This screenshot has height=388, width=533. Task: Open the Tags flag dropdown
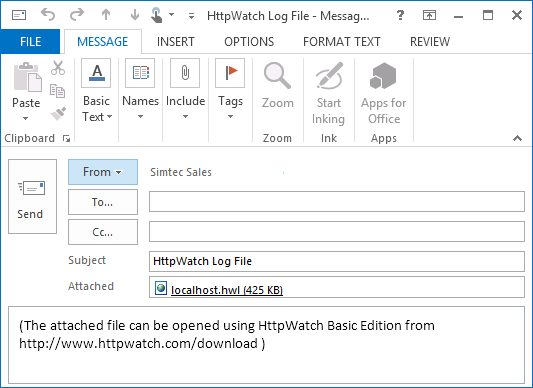[230, 90]
